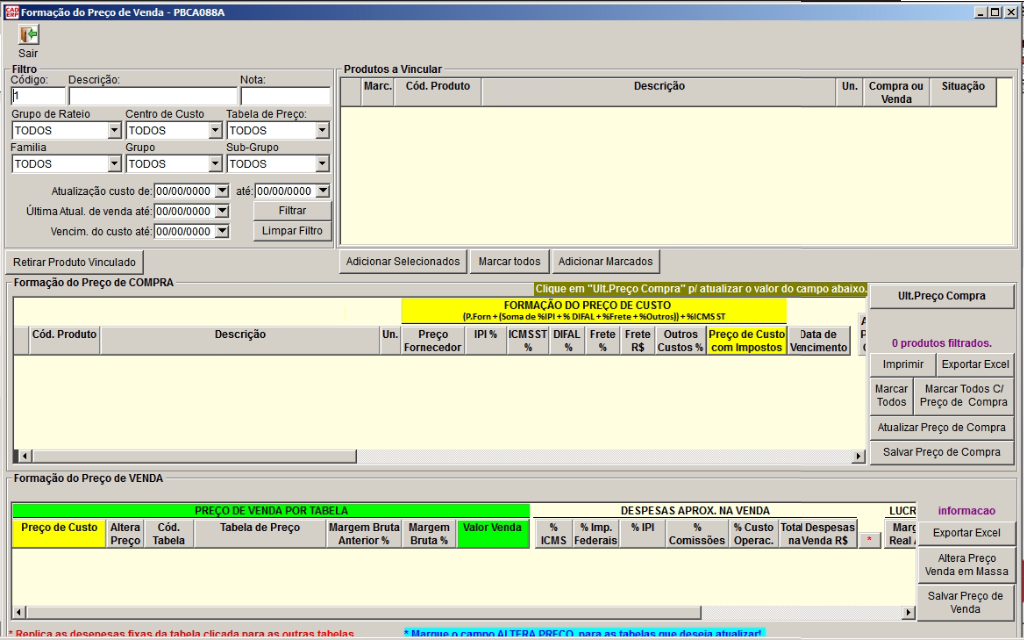Click right arrow of purchase grid scrollbar
This screenshot has width=1024, height=640.
pos(858,456)
